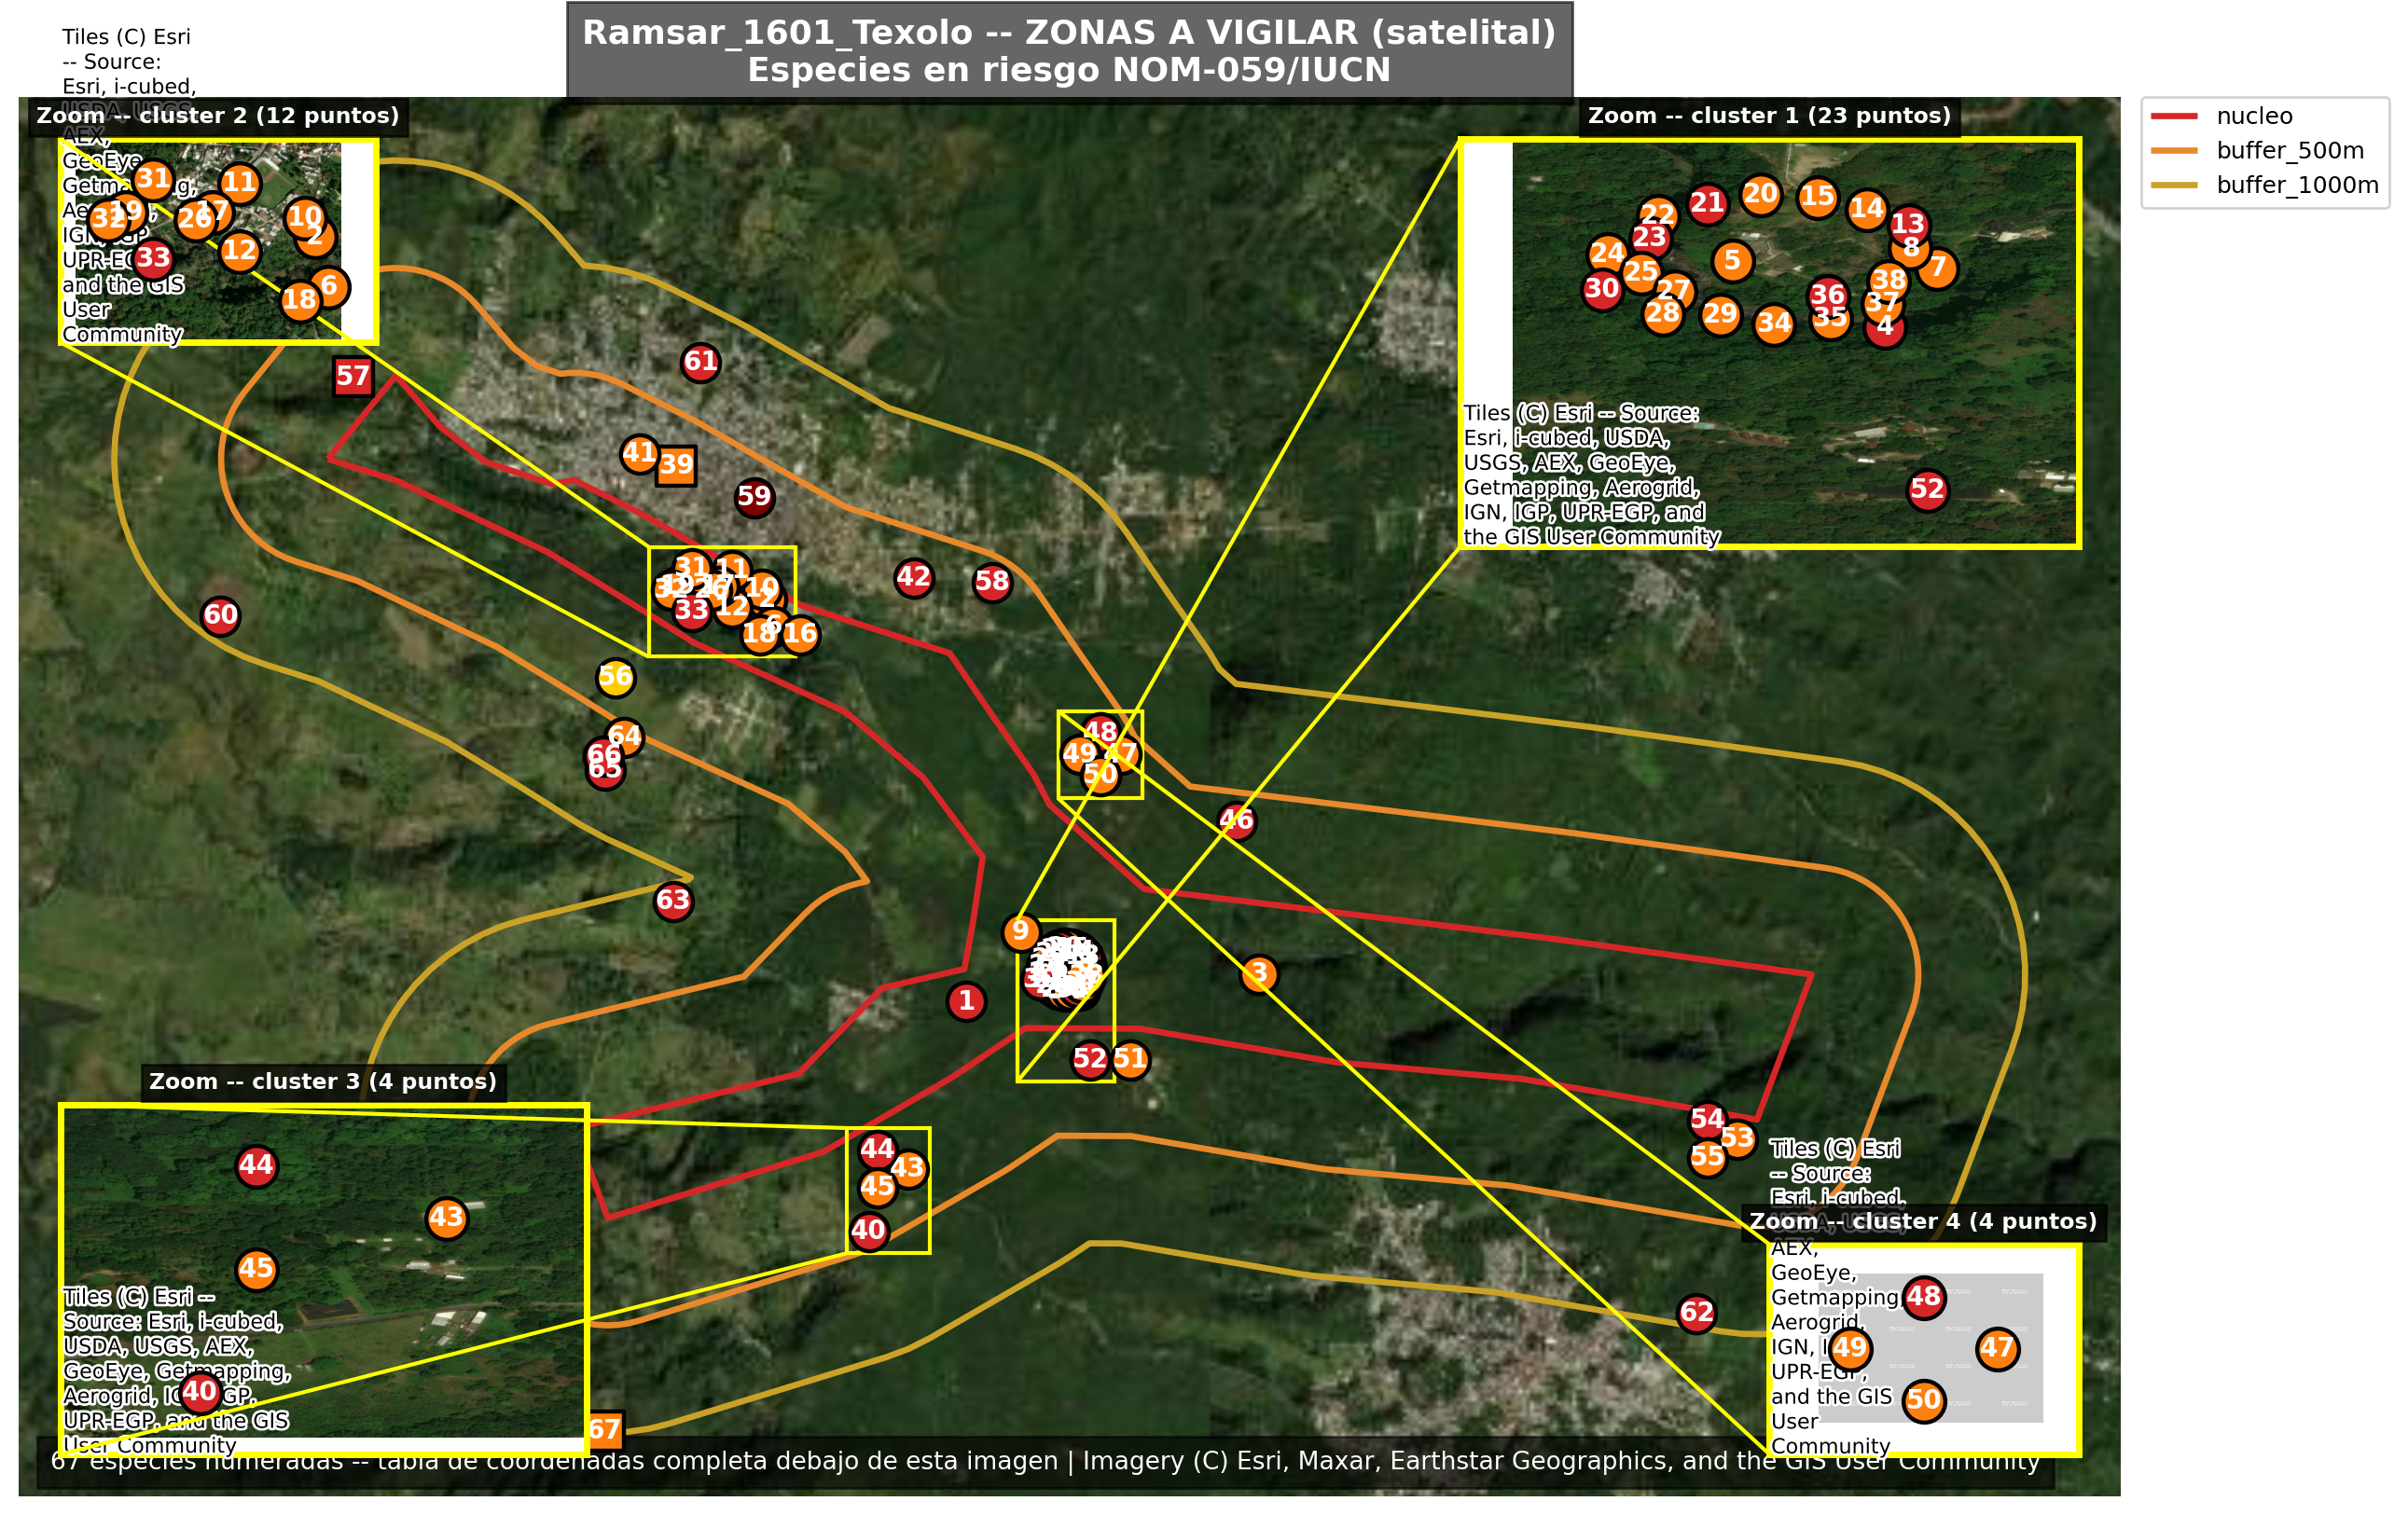Viewport: 2408px width, 1515px height.
Task: Click 'Zoom -- cluster 2 (12 puntos)' label
Action: (217, 116)
